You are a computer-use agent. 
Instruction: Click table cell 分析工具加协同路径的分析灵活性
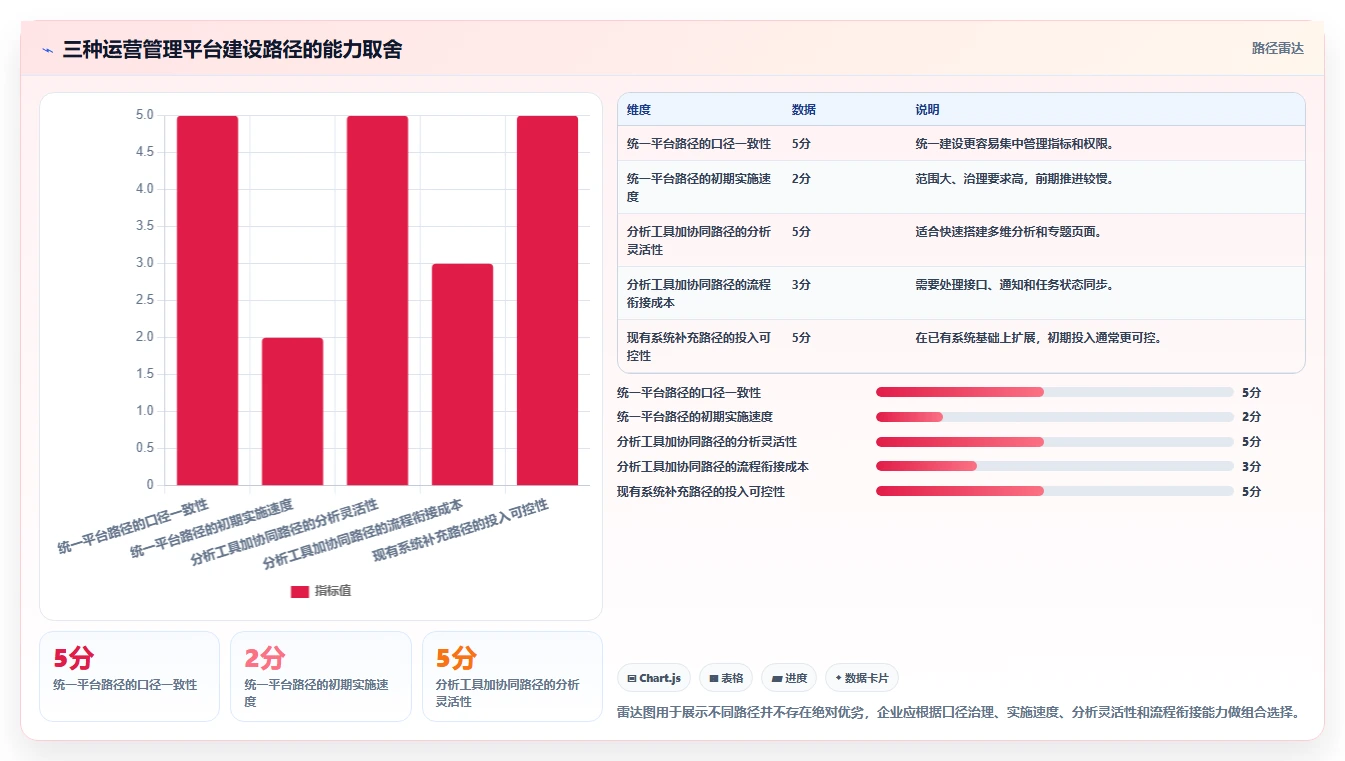tap(699, 241)
